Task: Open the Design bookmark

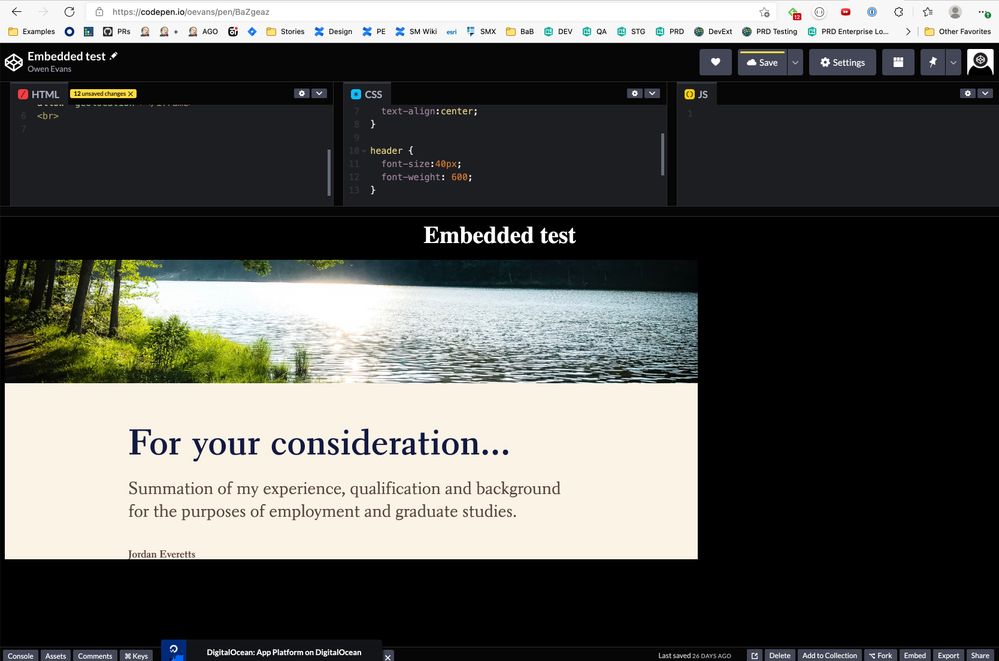Action: tap(333, 31)
